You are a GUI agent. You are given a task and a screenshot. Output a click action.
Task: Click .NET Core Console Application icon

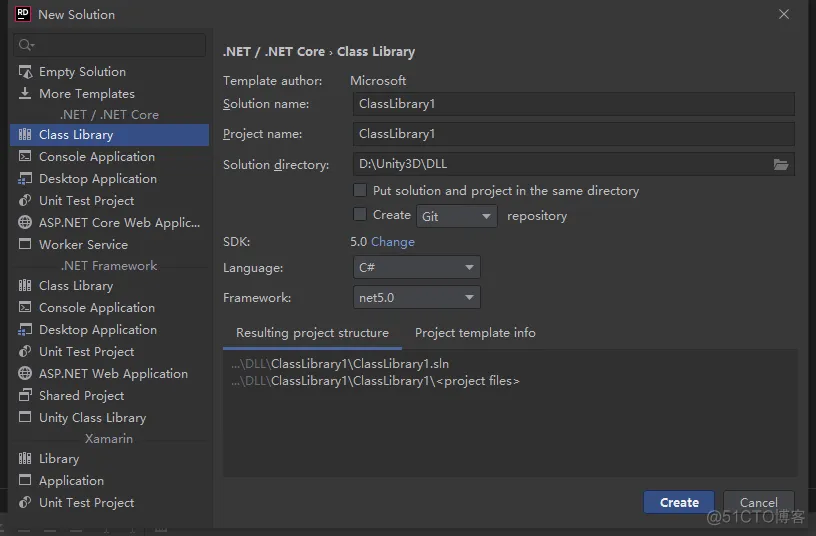click(25, 156)
